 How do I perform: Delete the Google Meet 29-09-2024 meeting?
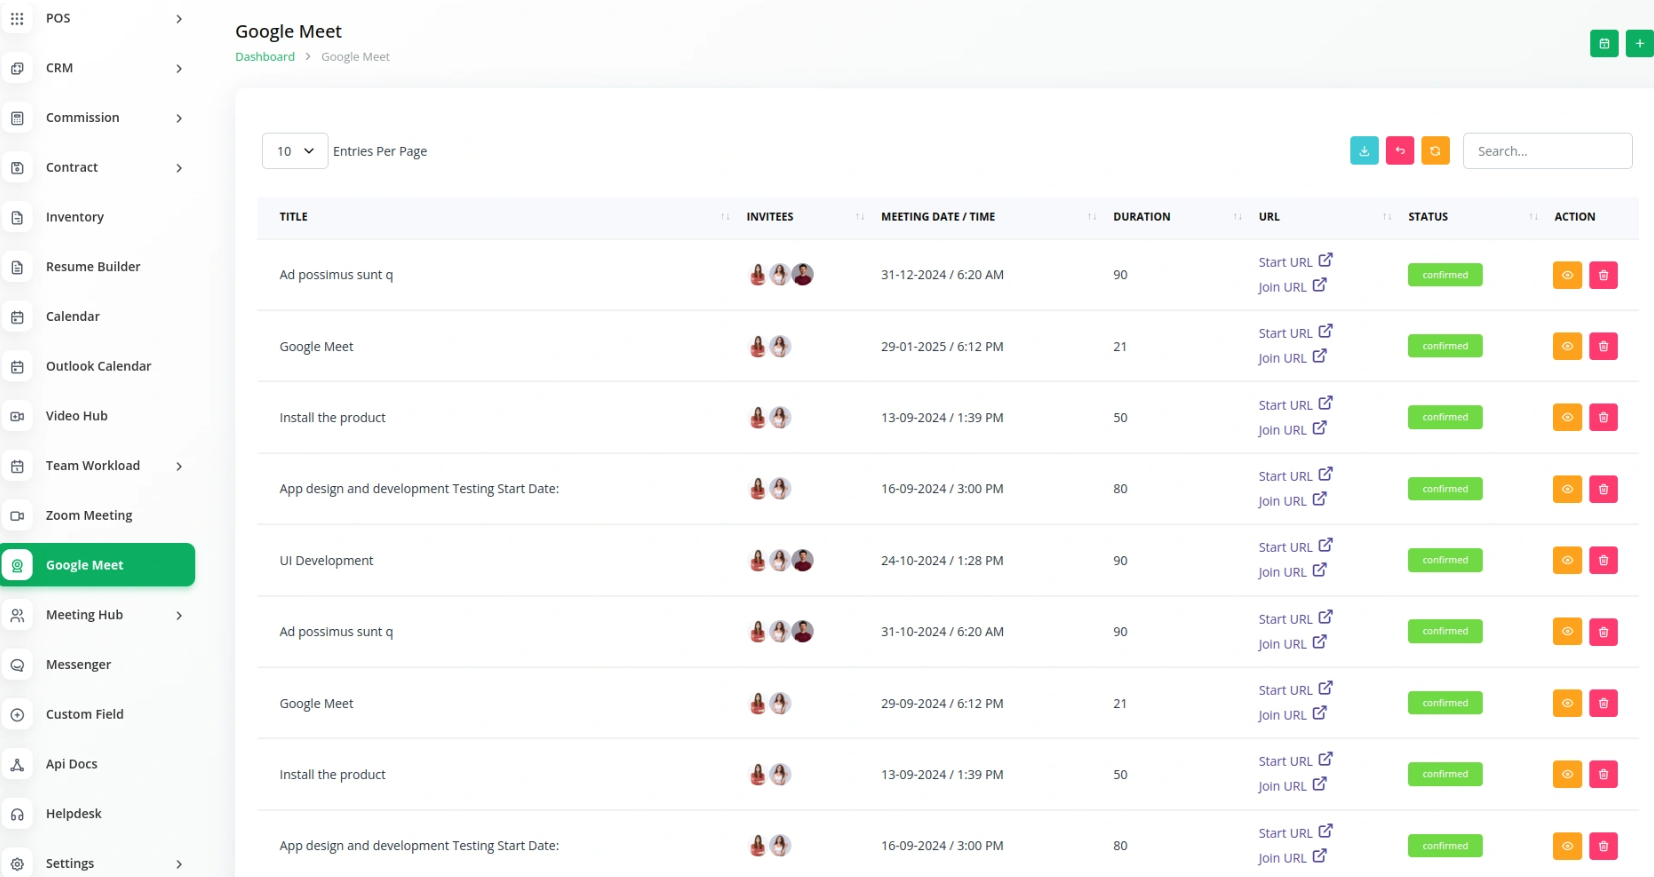(1603, 703)
